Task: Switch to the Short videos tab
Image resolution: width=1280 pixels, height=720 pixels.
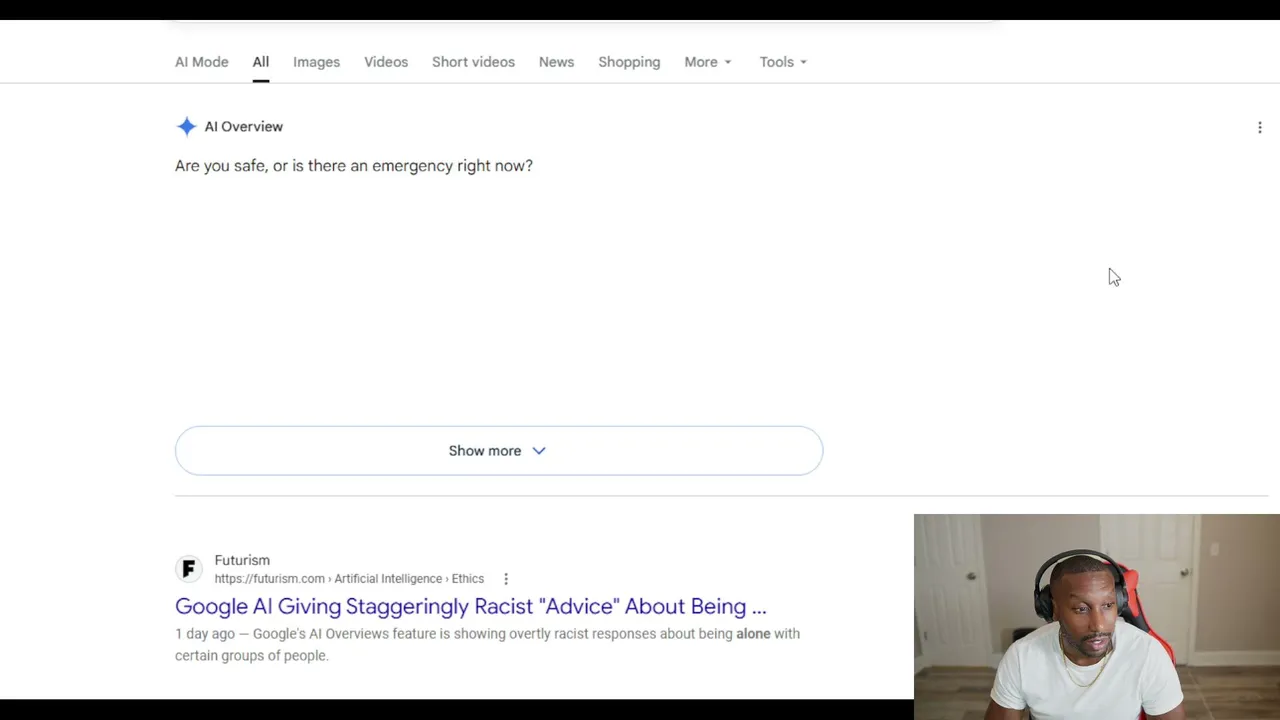Action: 473,62
